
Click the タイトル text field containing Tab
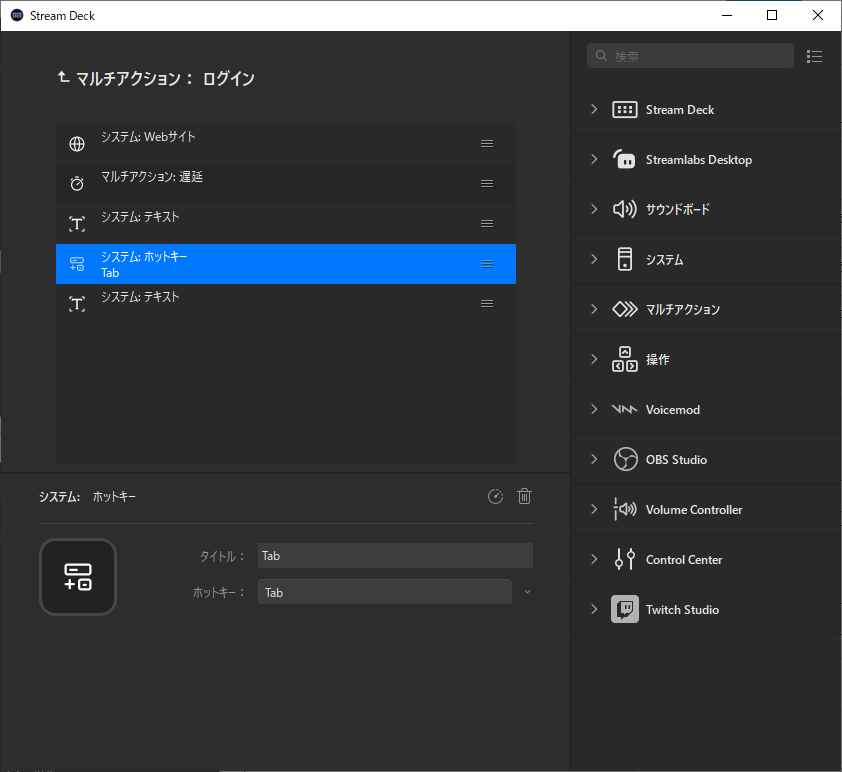pos(395,556)
